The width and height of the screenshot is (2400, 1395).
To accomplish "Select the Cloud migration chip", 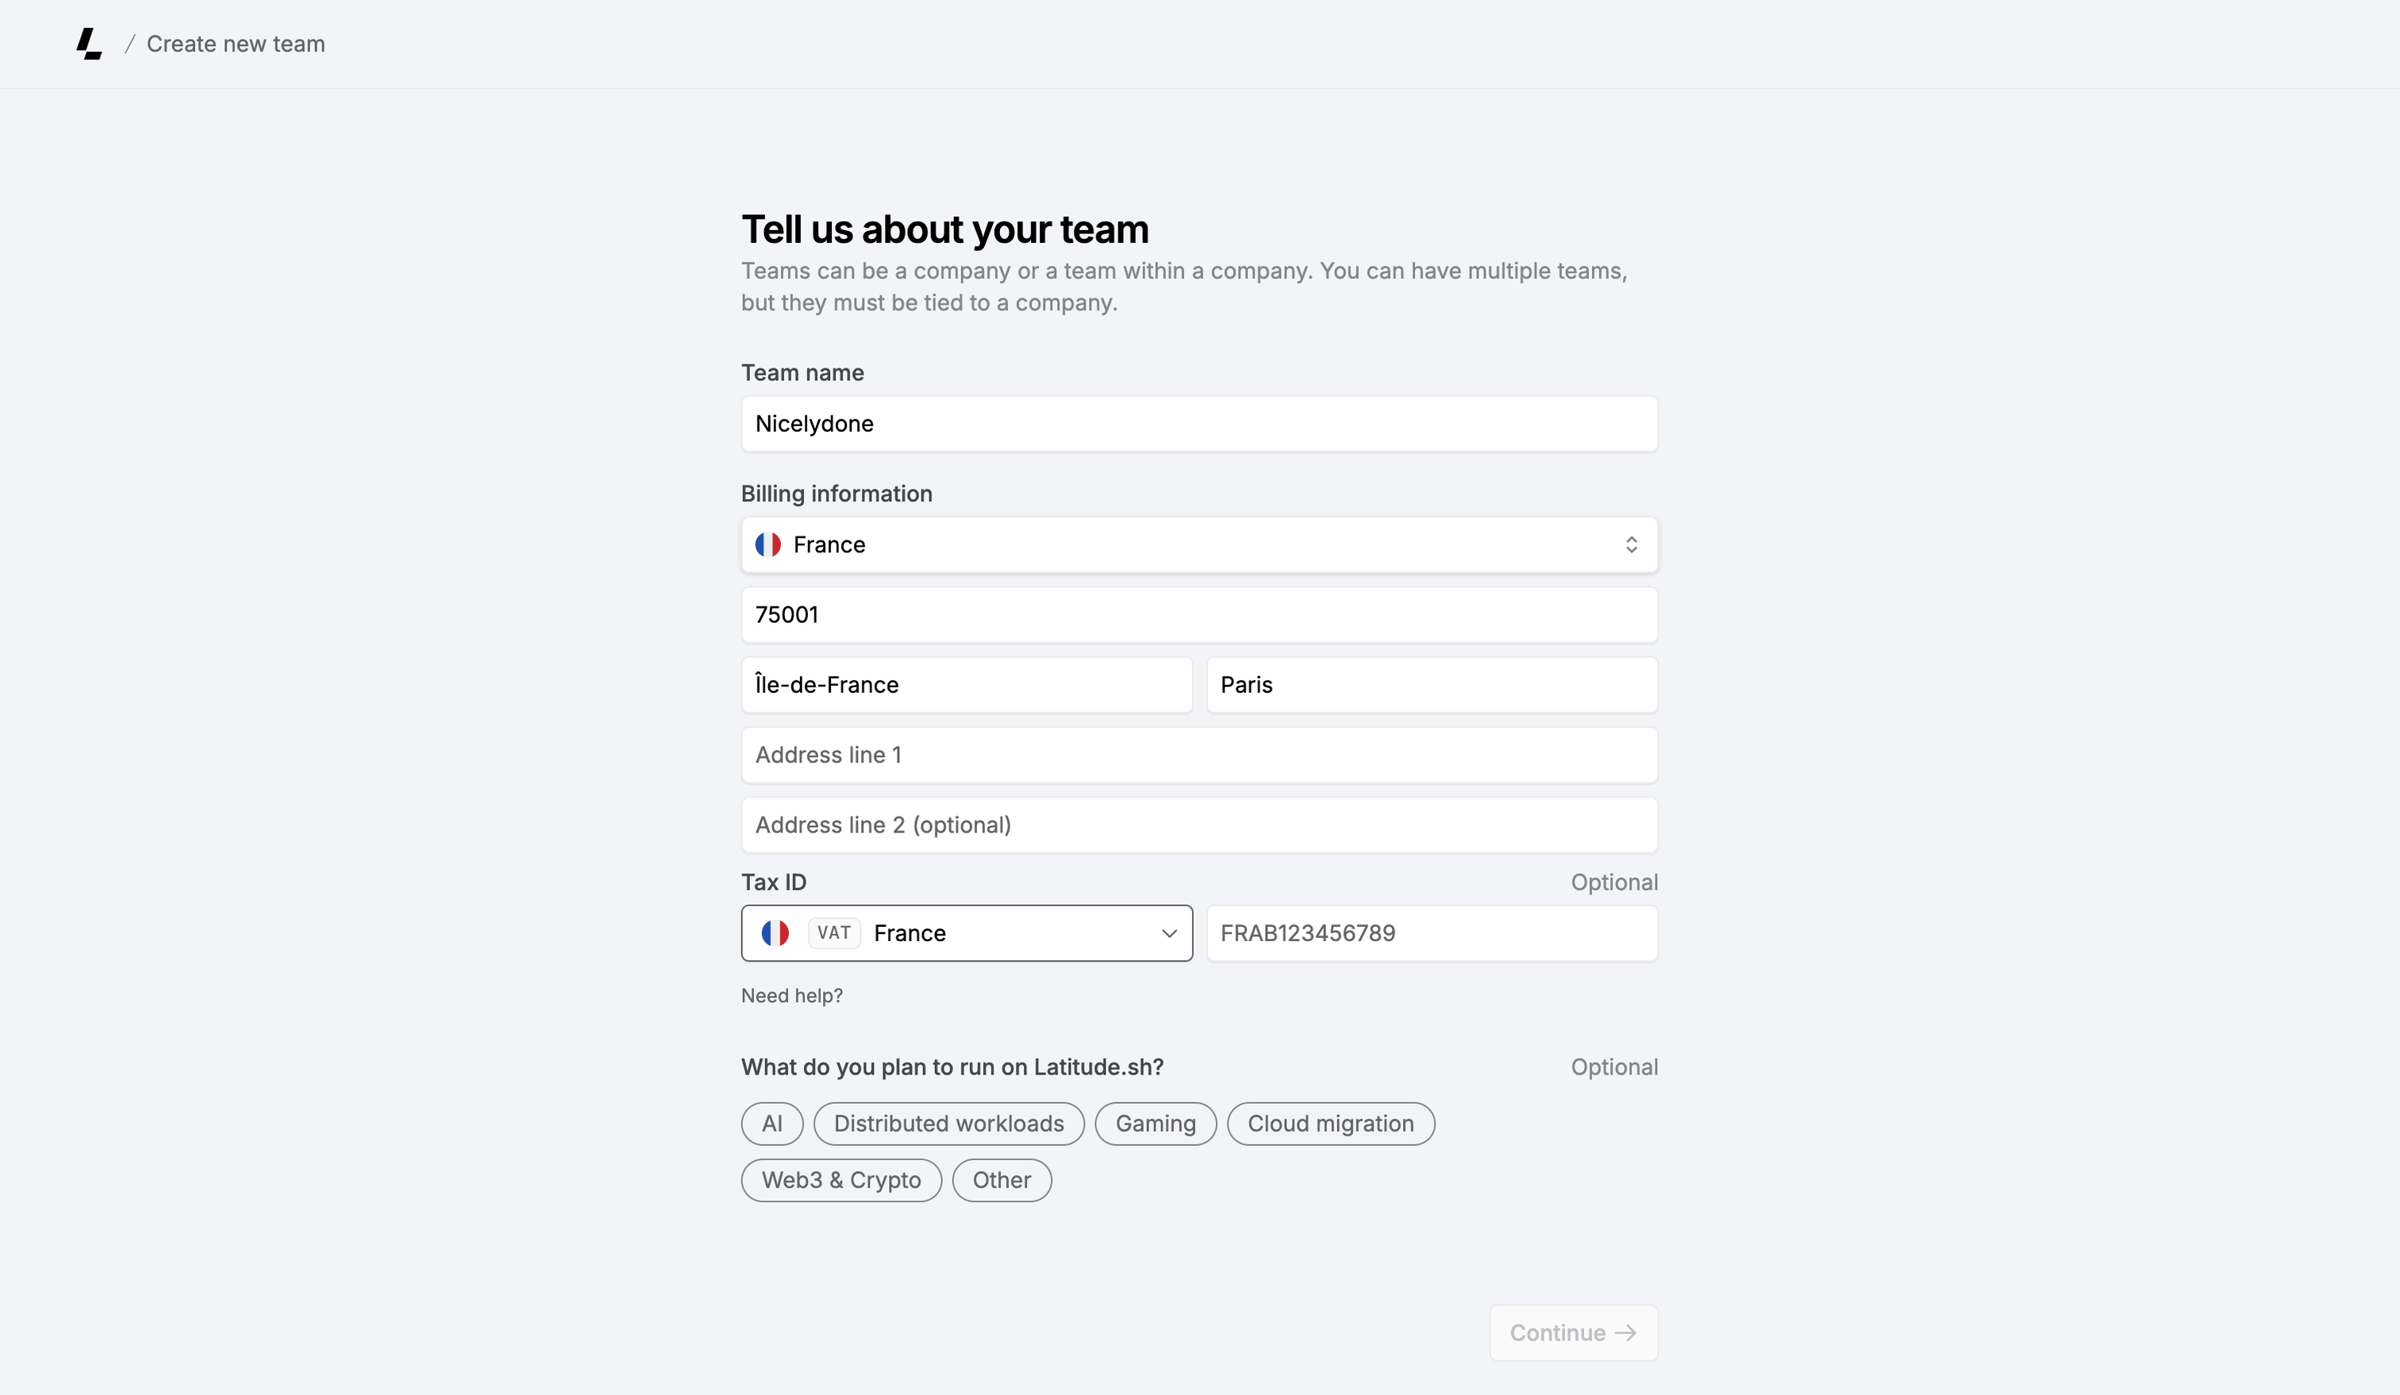I will [1331, 1124].
